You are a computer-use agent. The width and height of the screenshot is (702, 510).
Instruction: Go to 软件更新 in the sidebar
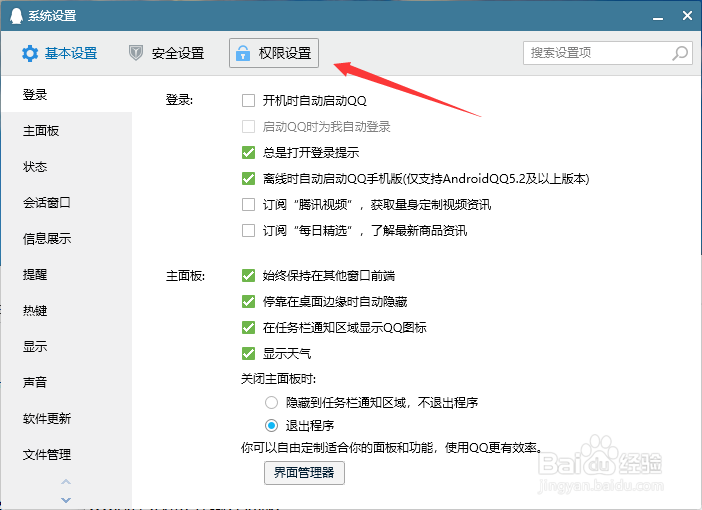(x=67, y=418)
